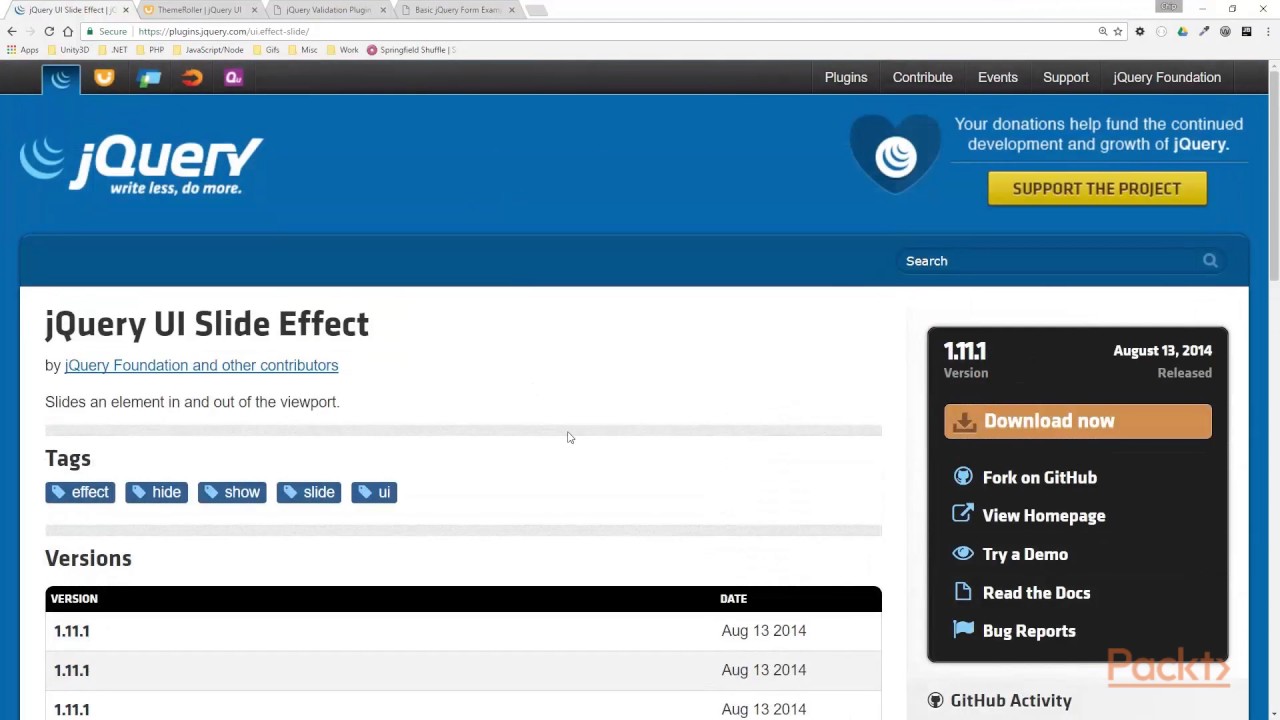Switch to the jQuery Validation Plugin tab

pos(328,10)
